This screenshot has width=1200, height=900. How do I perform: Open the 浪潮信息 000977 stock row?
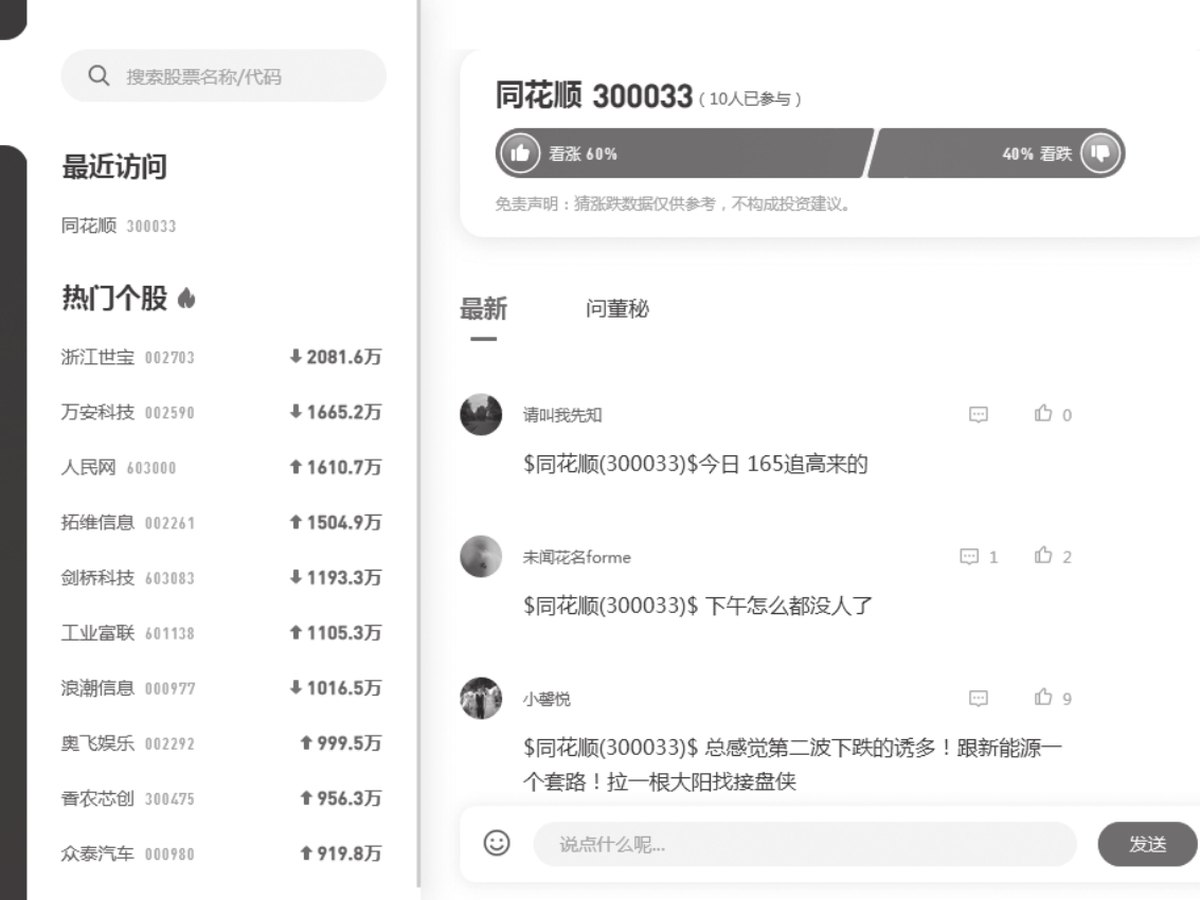221,688
